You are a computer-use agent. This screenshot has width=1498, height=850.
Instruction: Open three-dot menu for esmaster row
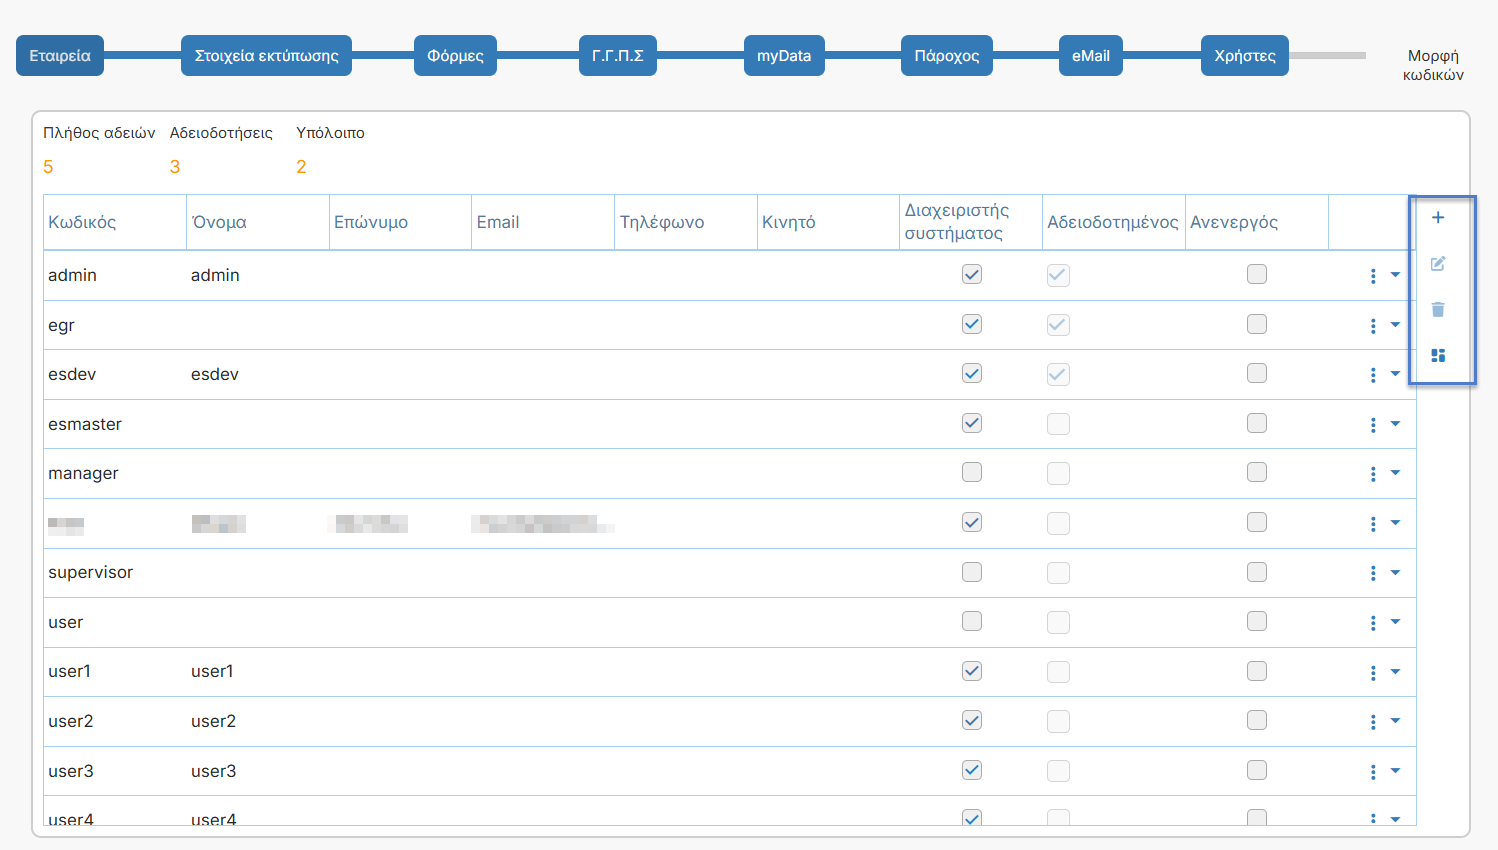[1373, 425]
